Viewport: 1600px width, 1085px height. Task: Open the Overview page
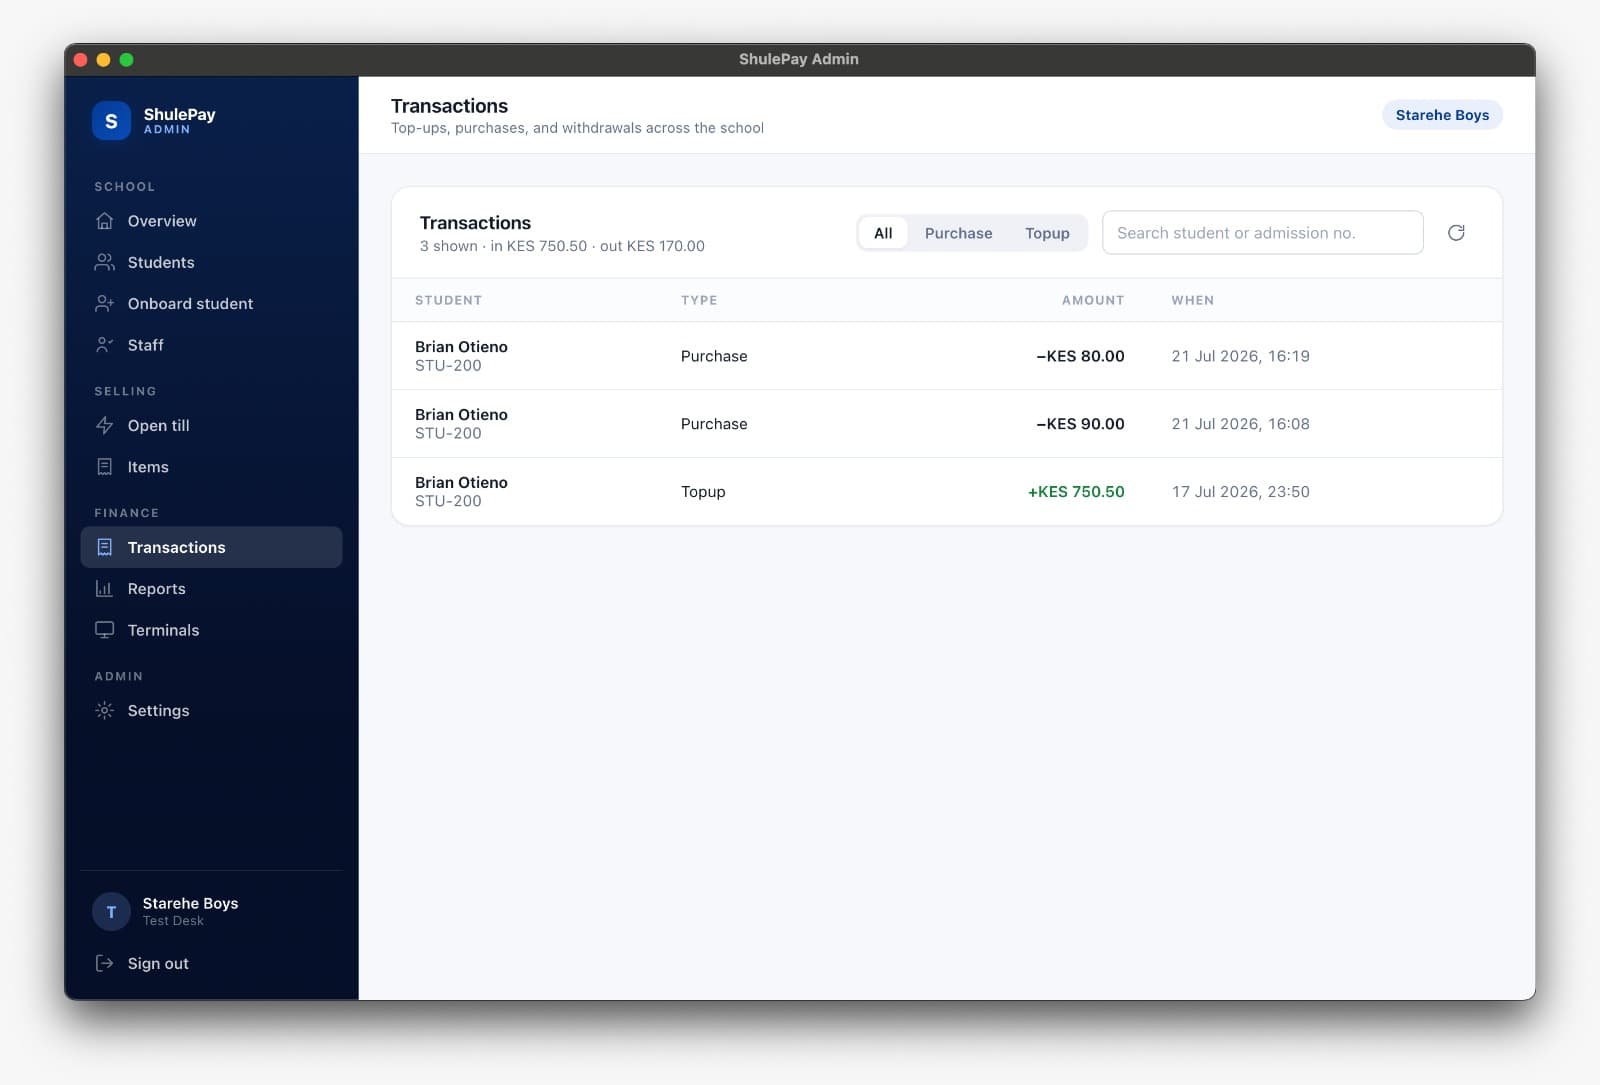pyautogui.click(x=211, y=221)
